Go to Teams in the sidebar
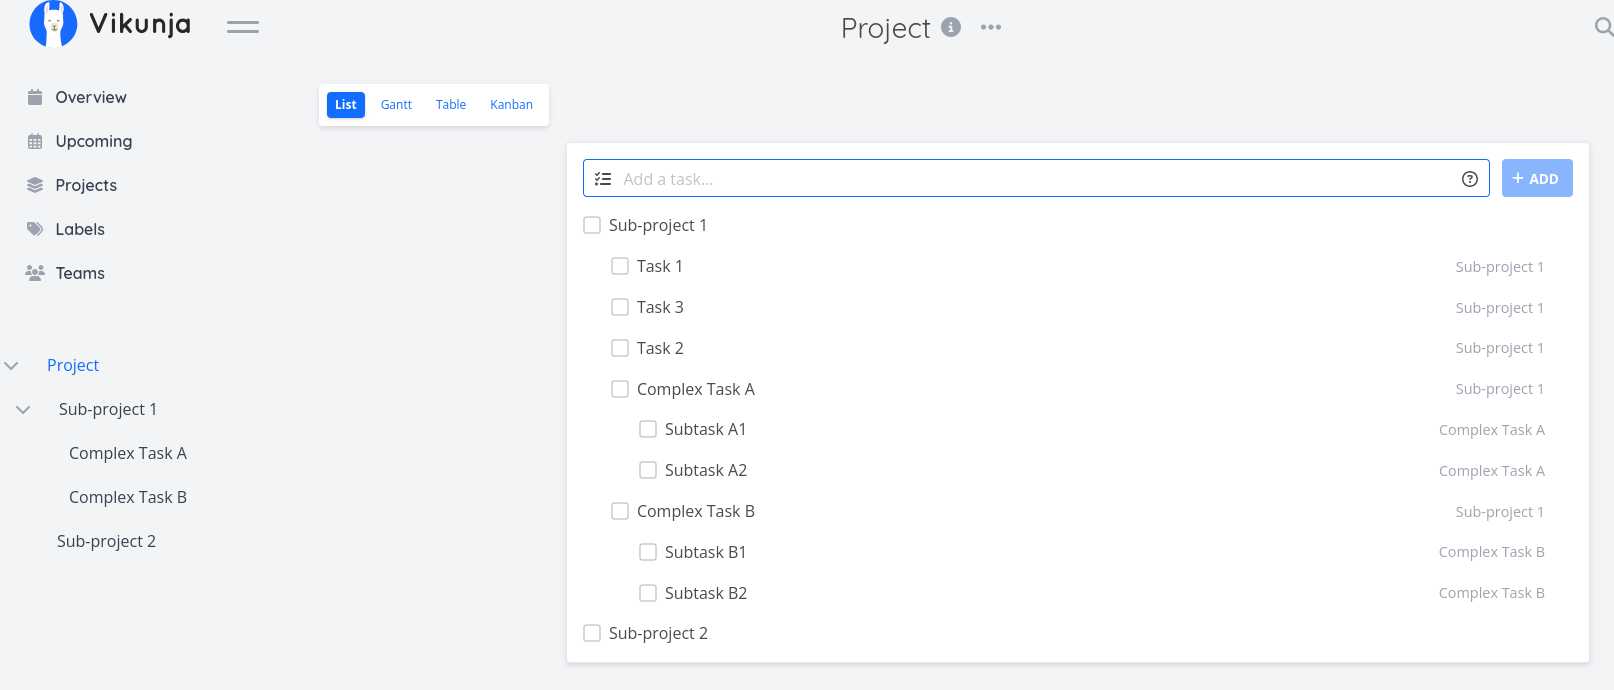Image resolution: width=1614 pixels, height=690 pixels. [80, 273]
